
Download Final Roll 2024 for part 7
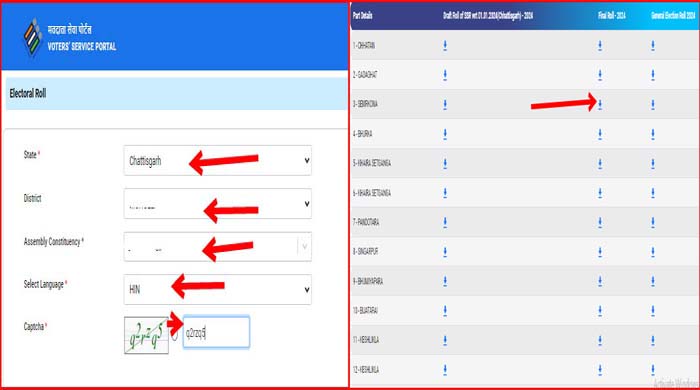click(x=600, y=222)
